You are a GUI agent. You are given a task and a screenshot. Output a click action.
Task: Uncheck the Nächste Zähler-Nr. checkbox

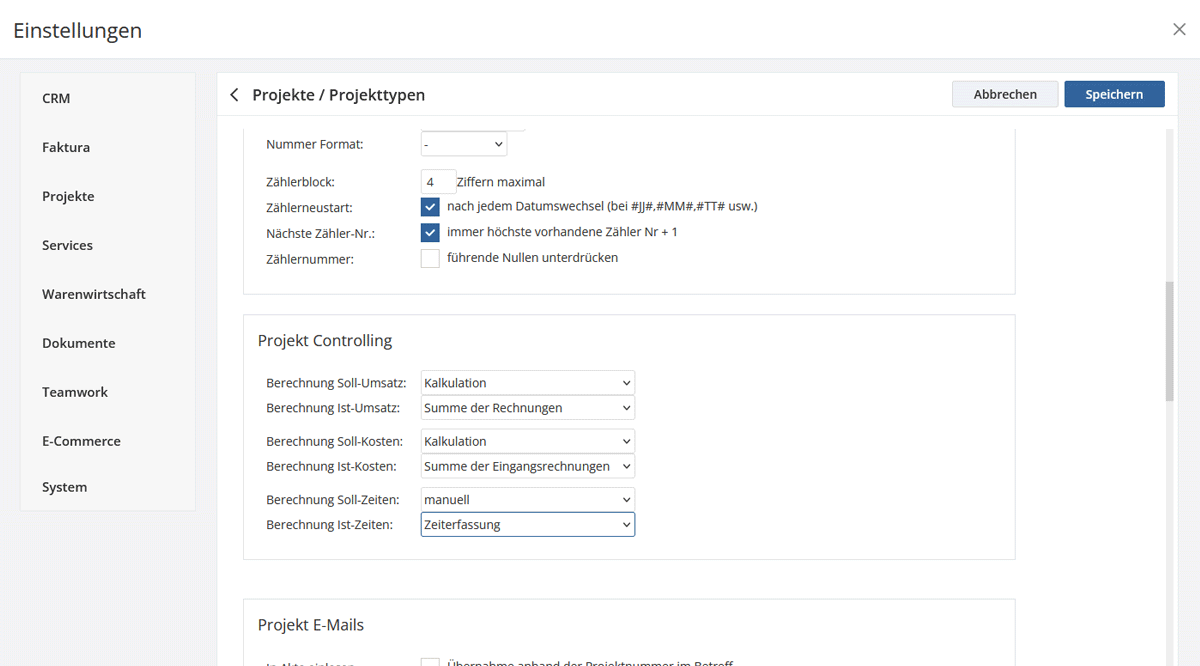[430, 233]
